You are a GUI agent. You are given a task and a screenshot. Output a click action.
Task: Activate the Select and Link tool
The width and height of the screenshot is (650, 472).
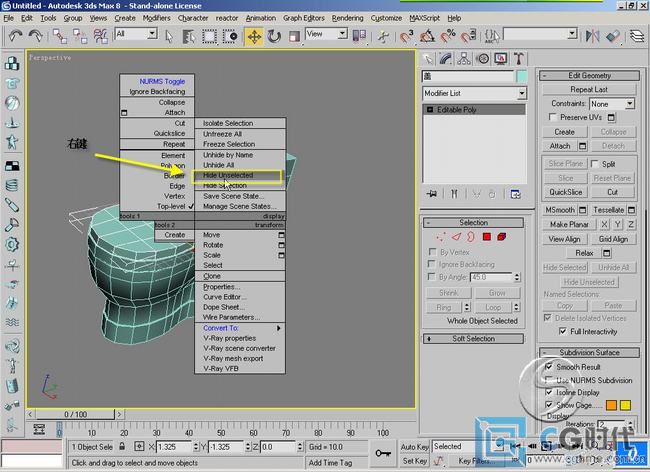click(60, 36)
